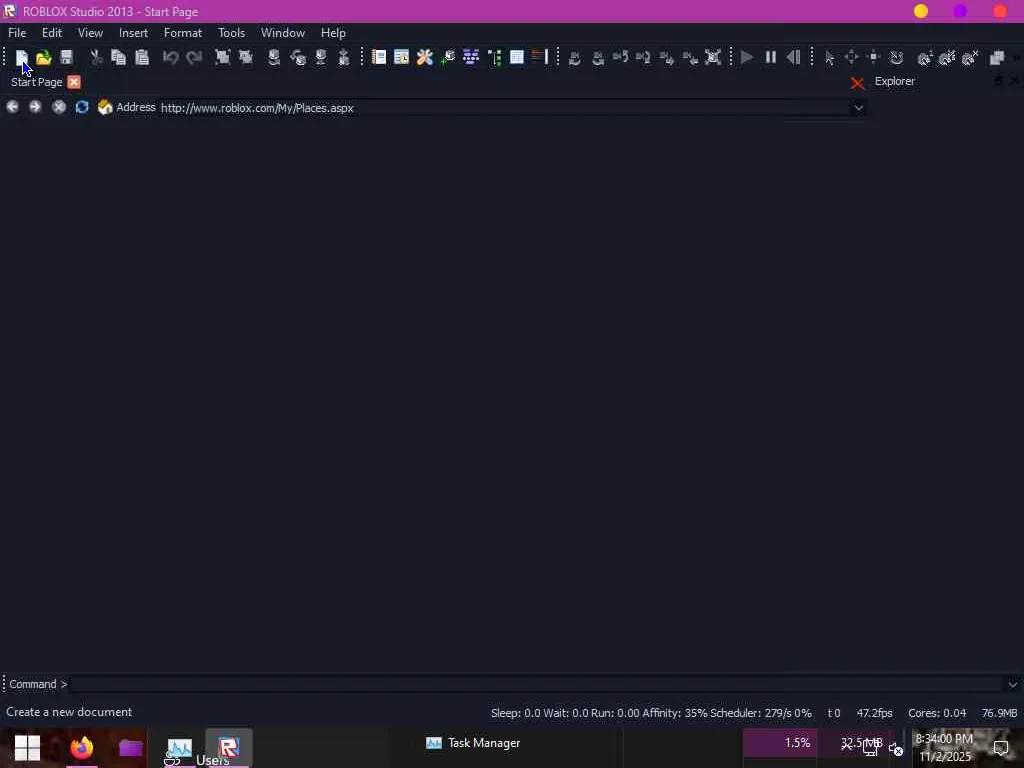Stop page loading with stop icon
Image resolution: width=1024 pixels, height=768 pixels.
(59, 107)
